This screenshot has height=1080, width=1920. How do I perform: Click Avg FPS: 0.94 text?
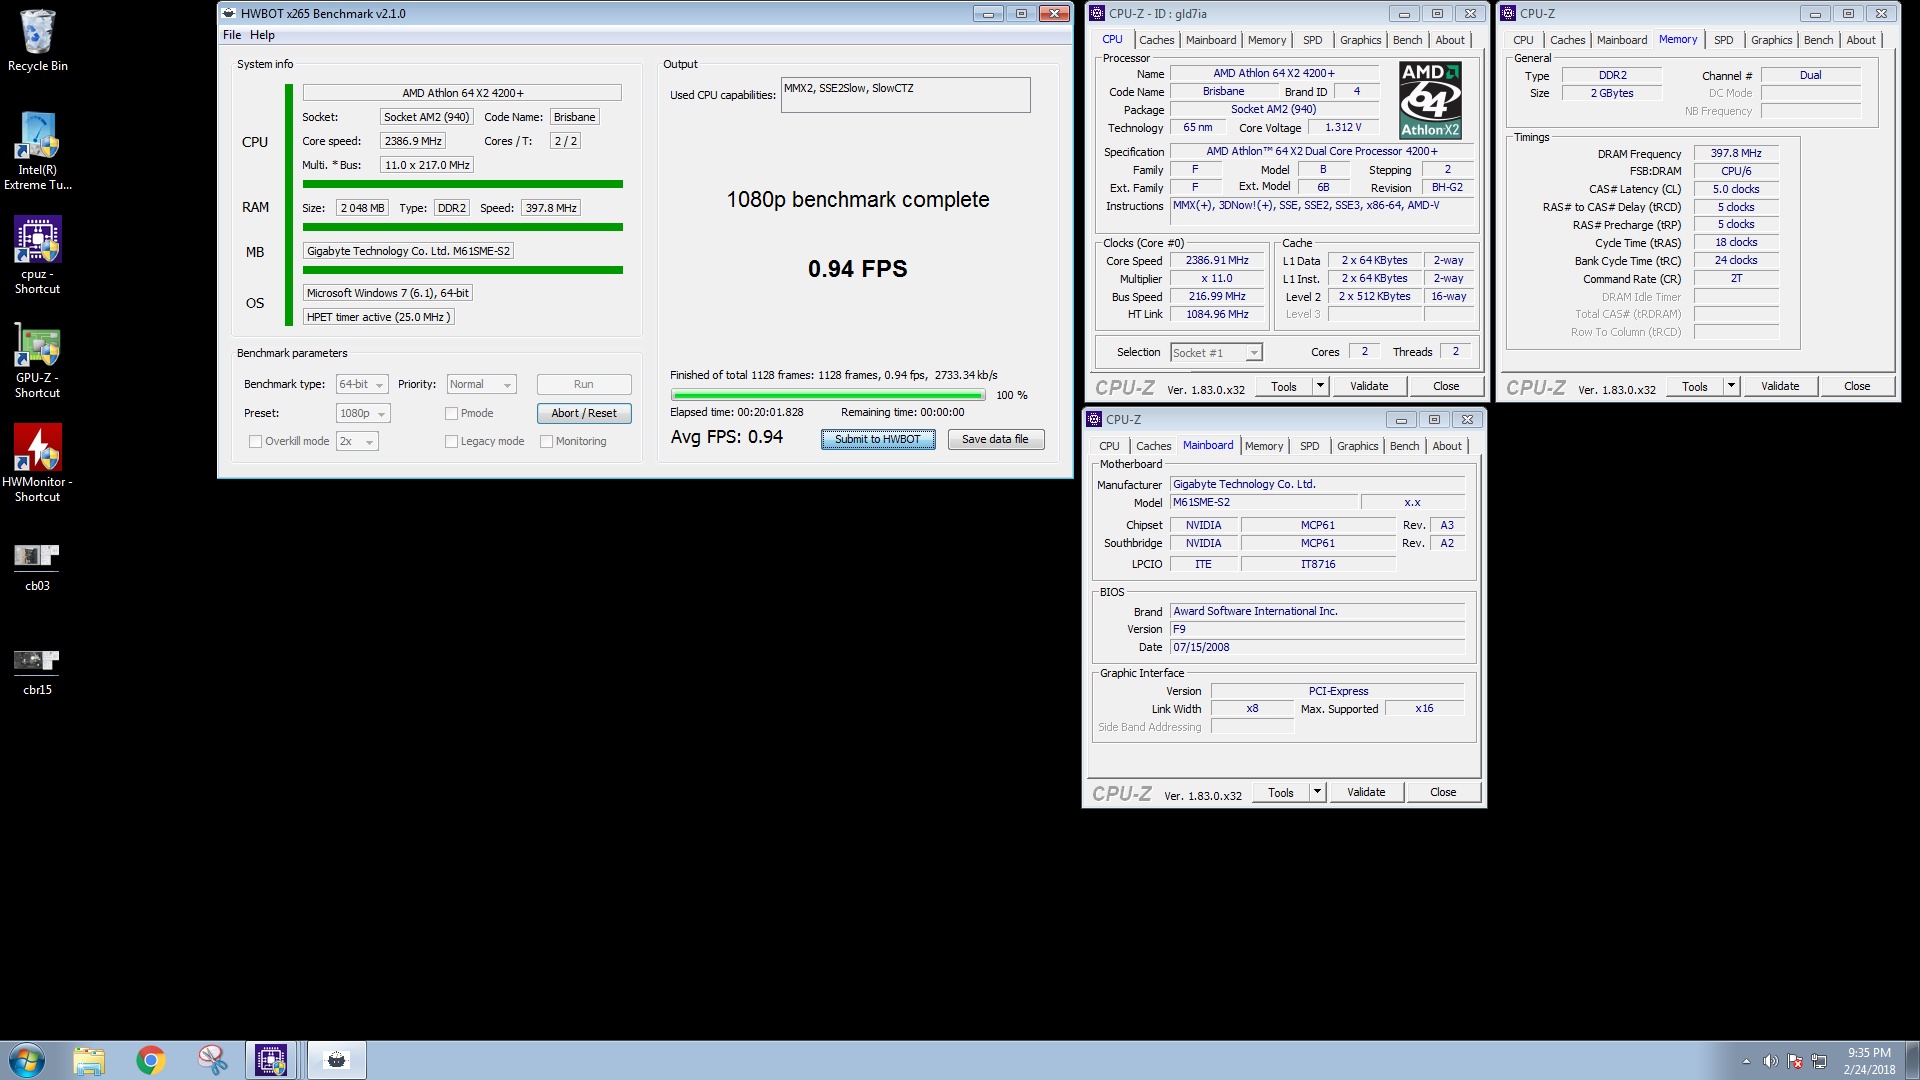point(727,437)
